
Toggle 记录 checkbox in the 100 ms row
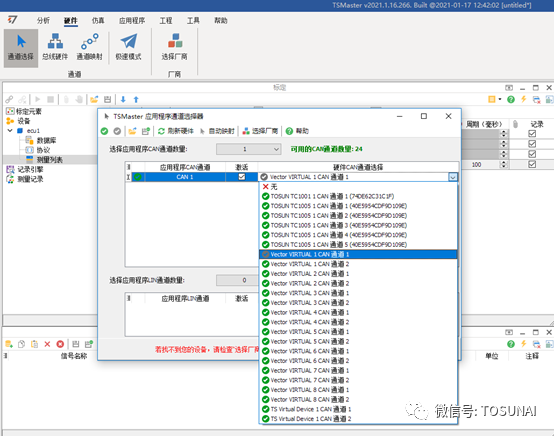(x=532, y=164)
